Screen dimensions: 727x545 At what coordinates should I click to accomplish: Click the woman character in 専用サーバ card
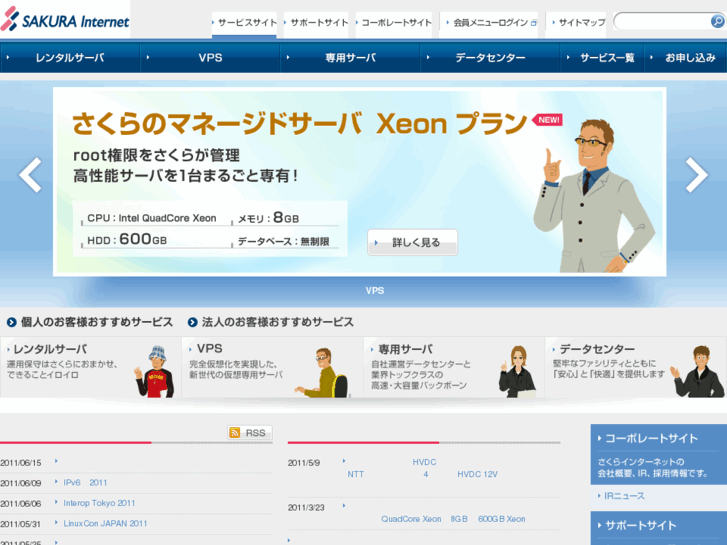click(517, 372)
